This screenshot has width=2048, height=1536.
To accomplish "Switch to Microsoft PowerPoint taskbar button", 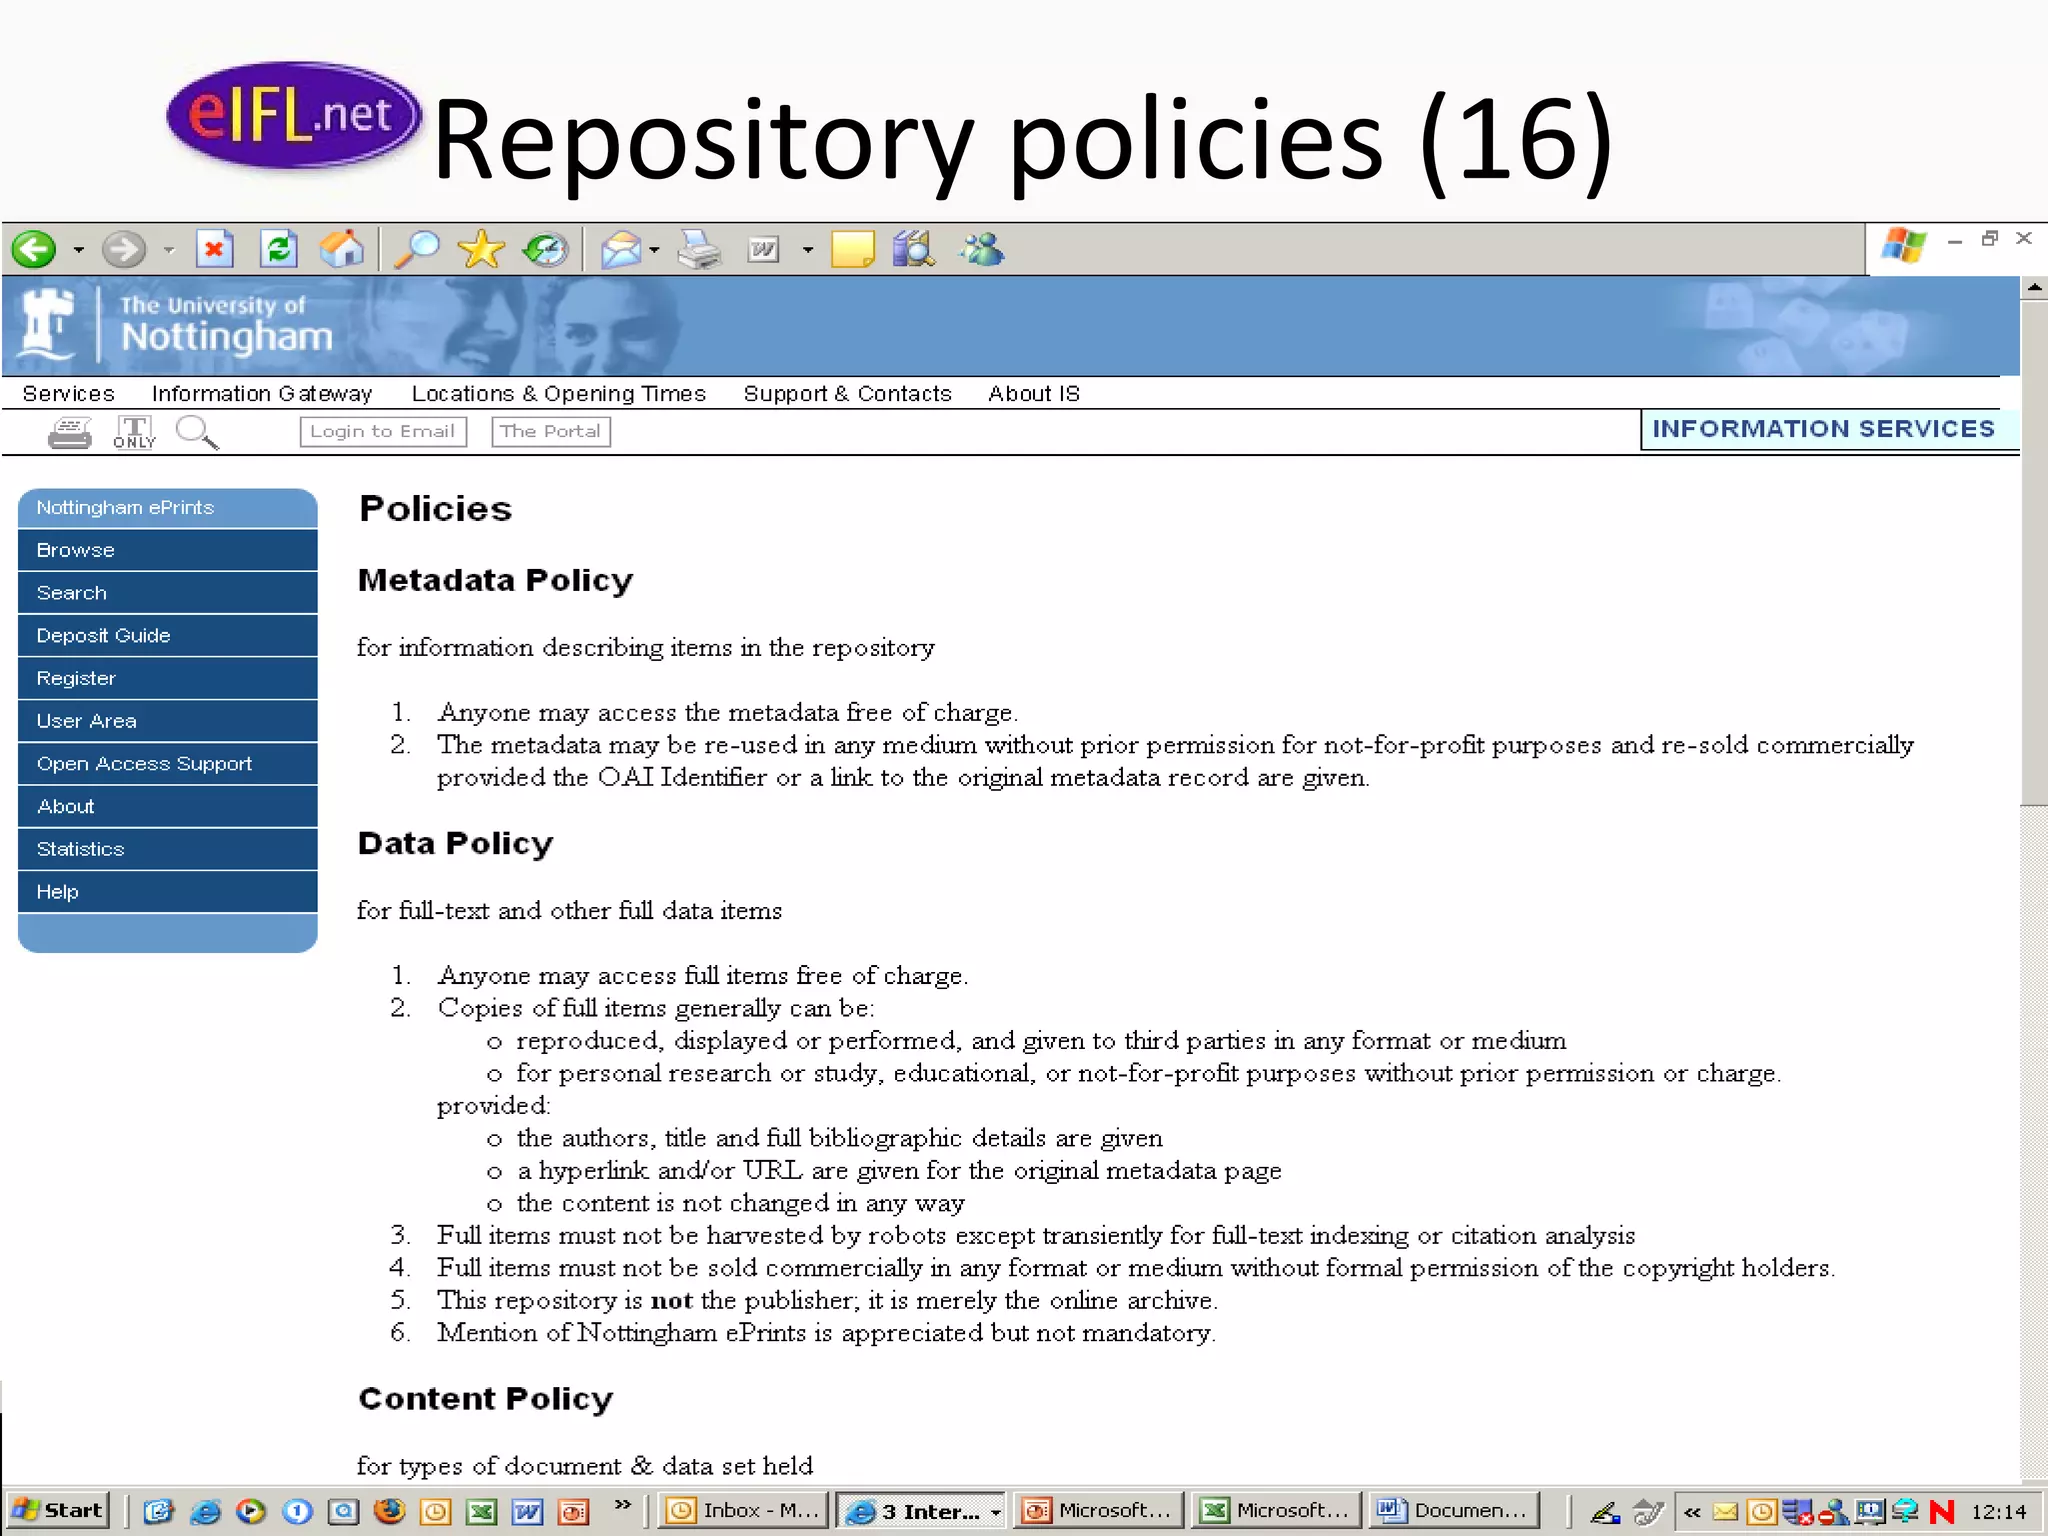I will tap(1099, 1511).
